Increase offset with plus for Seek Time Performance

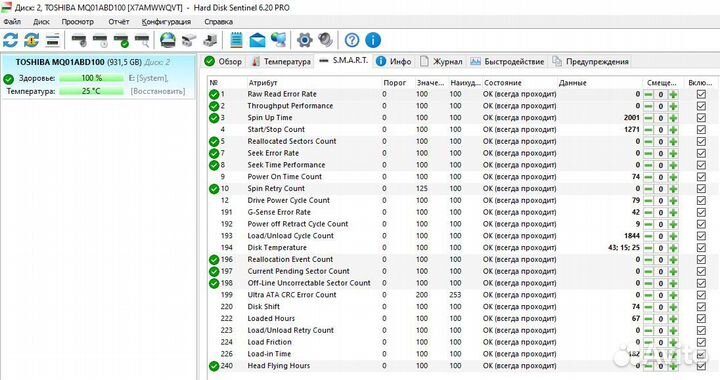pyautogui.click(x=673, y=165)
